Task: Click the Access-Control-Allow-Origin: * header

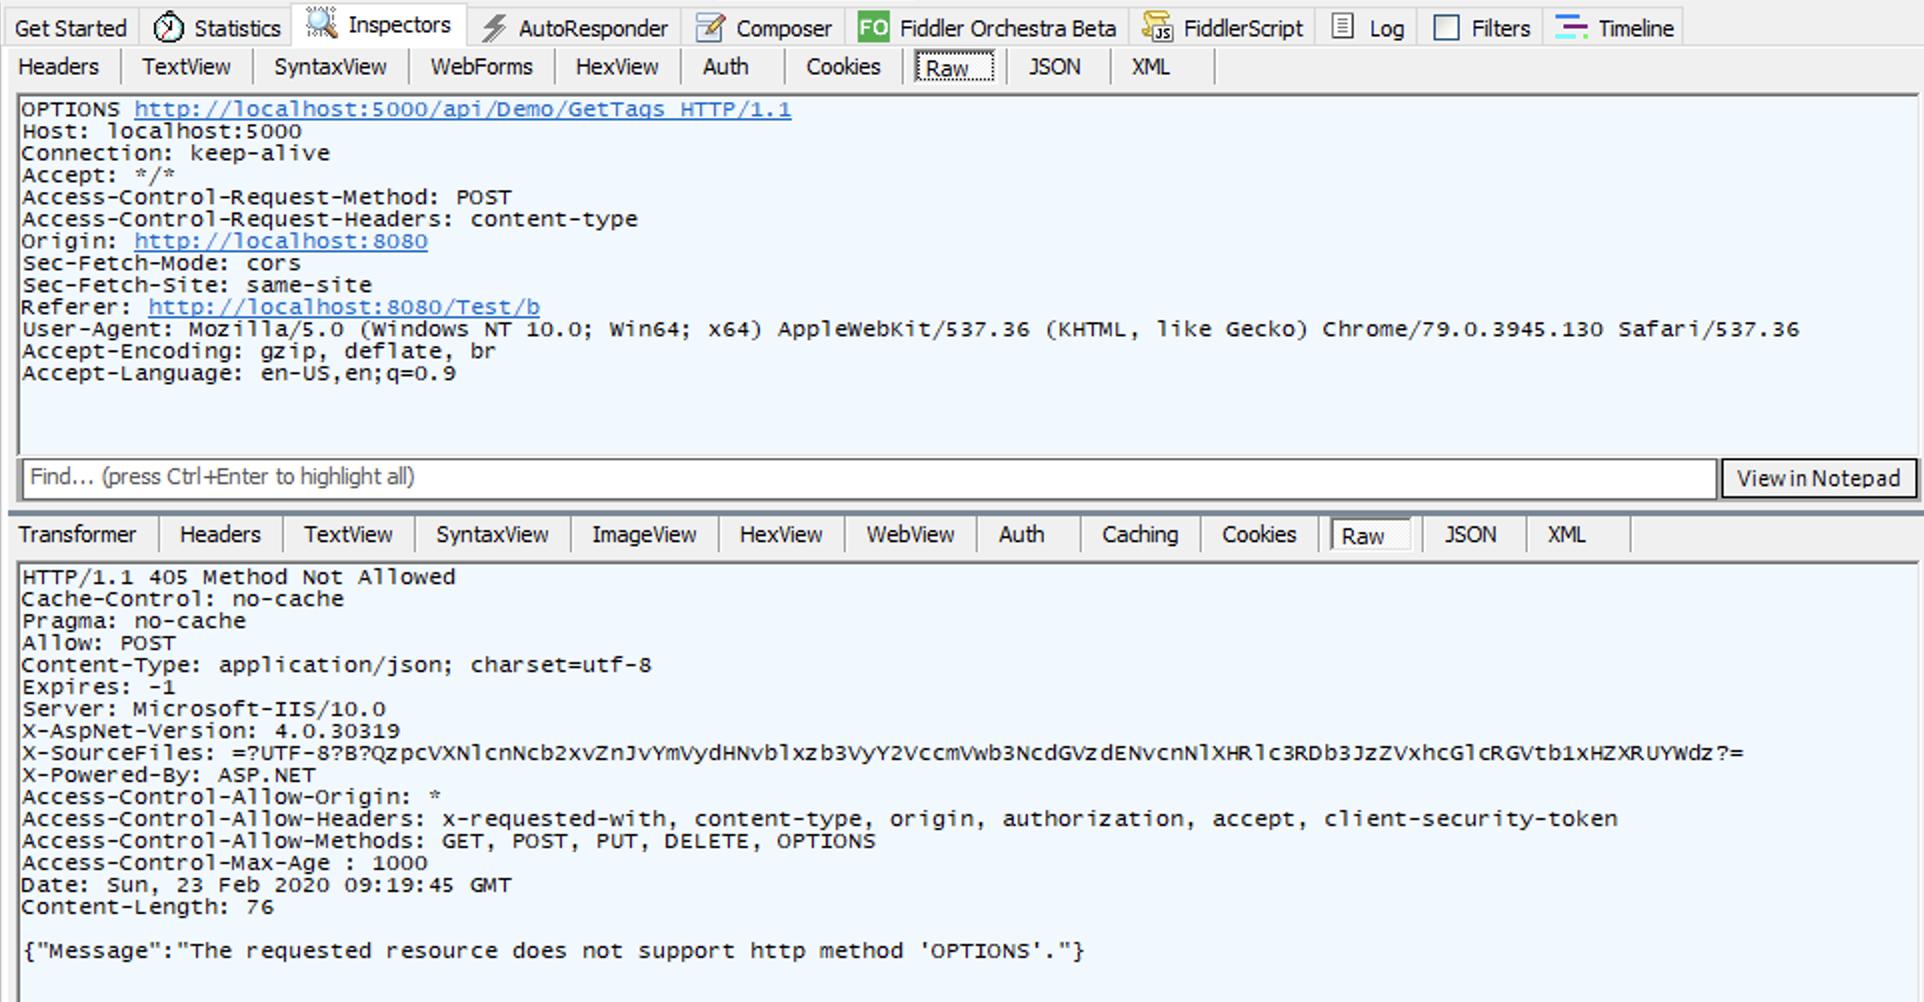Action: coord(232,797)
